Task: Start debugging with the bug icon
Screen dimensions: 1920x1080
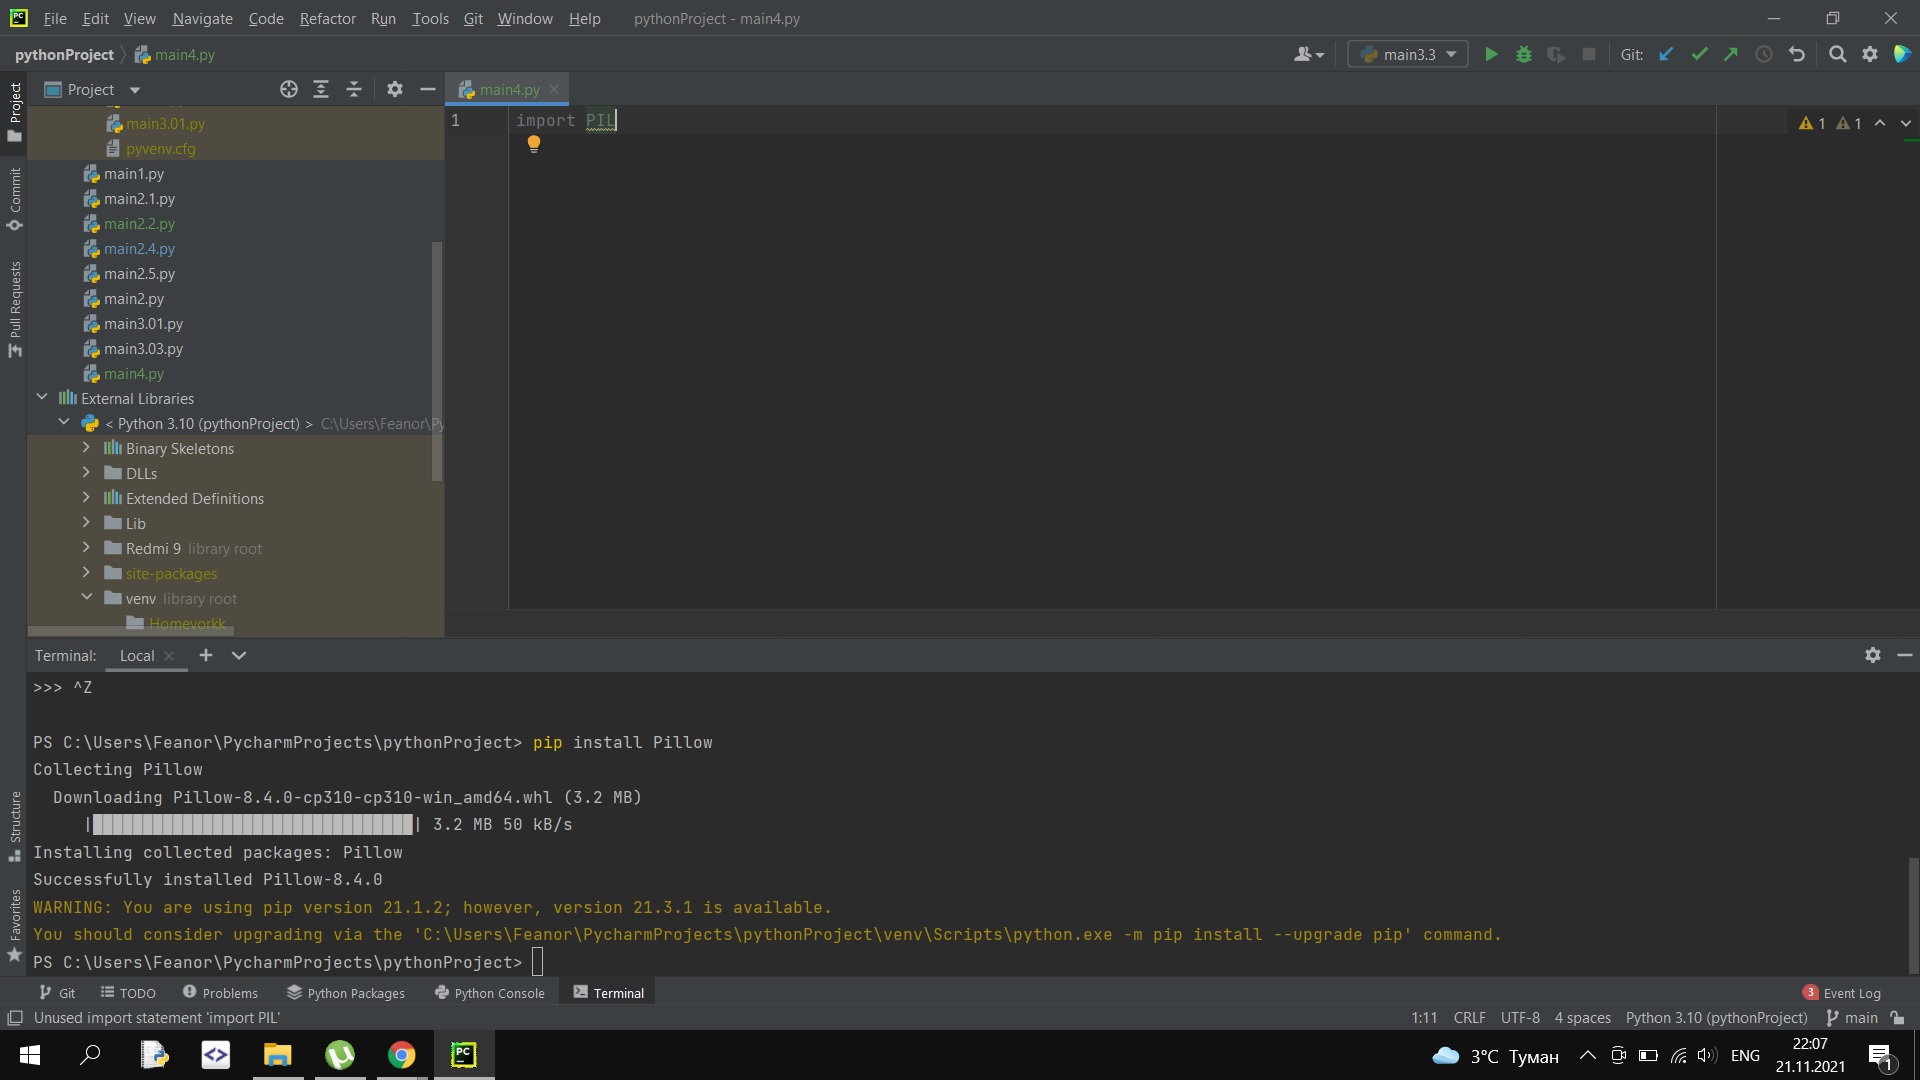Action: [x=1523, y=55]
